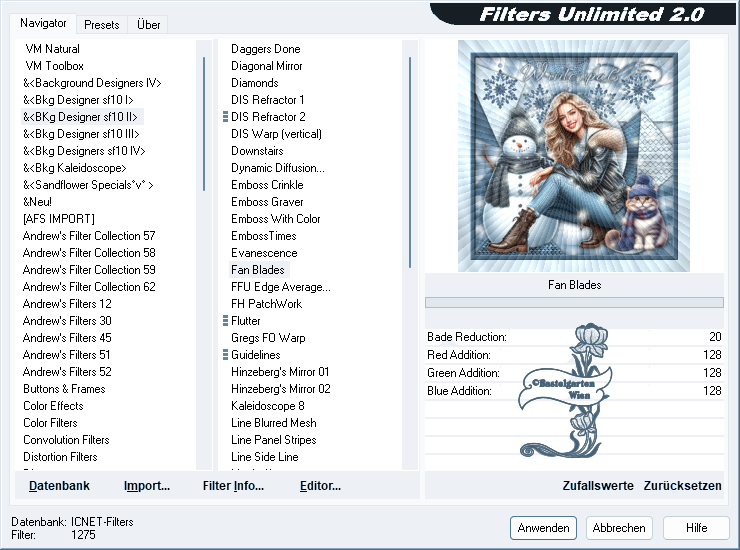Select [AFS IMPORT] category

click(x=59, y=219)
